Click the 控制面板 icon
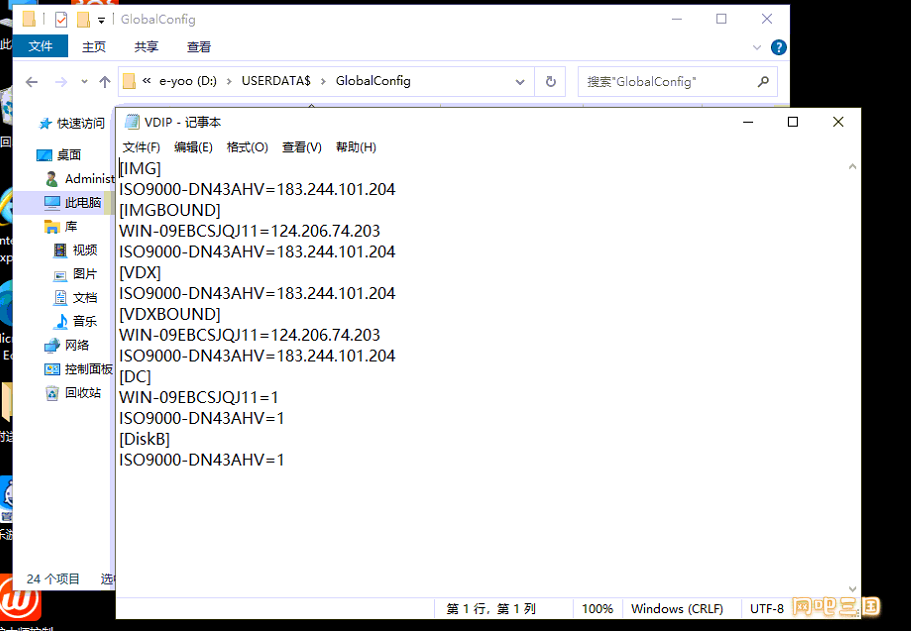 click(52, 369)
